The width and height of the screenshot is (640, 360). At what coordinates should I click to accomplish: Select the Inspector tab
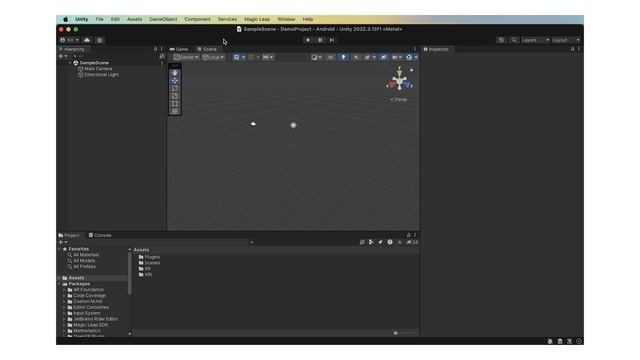click(x=436, y=49)
